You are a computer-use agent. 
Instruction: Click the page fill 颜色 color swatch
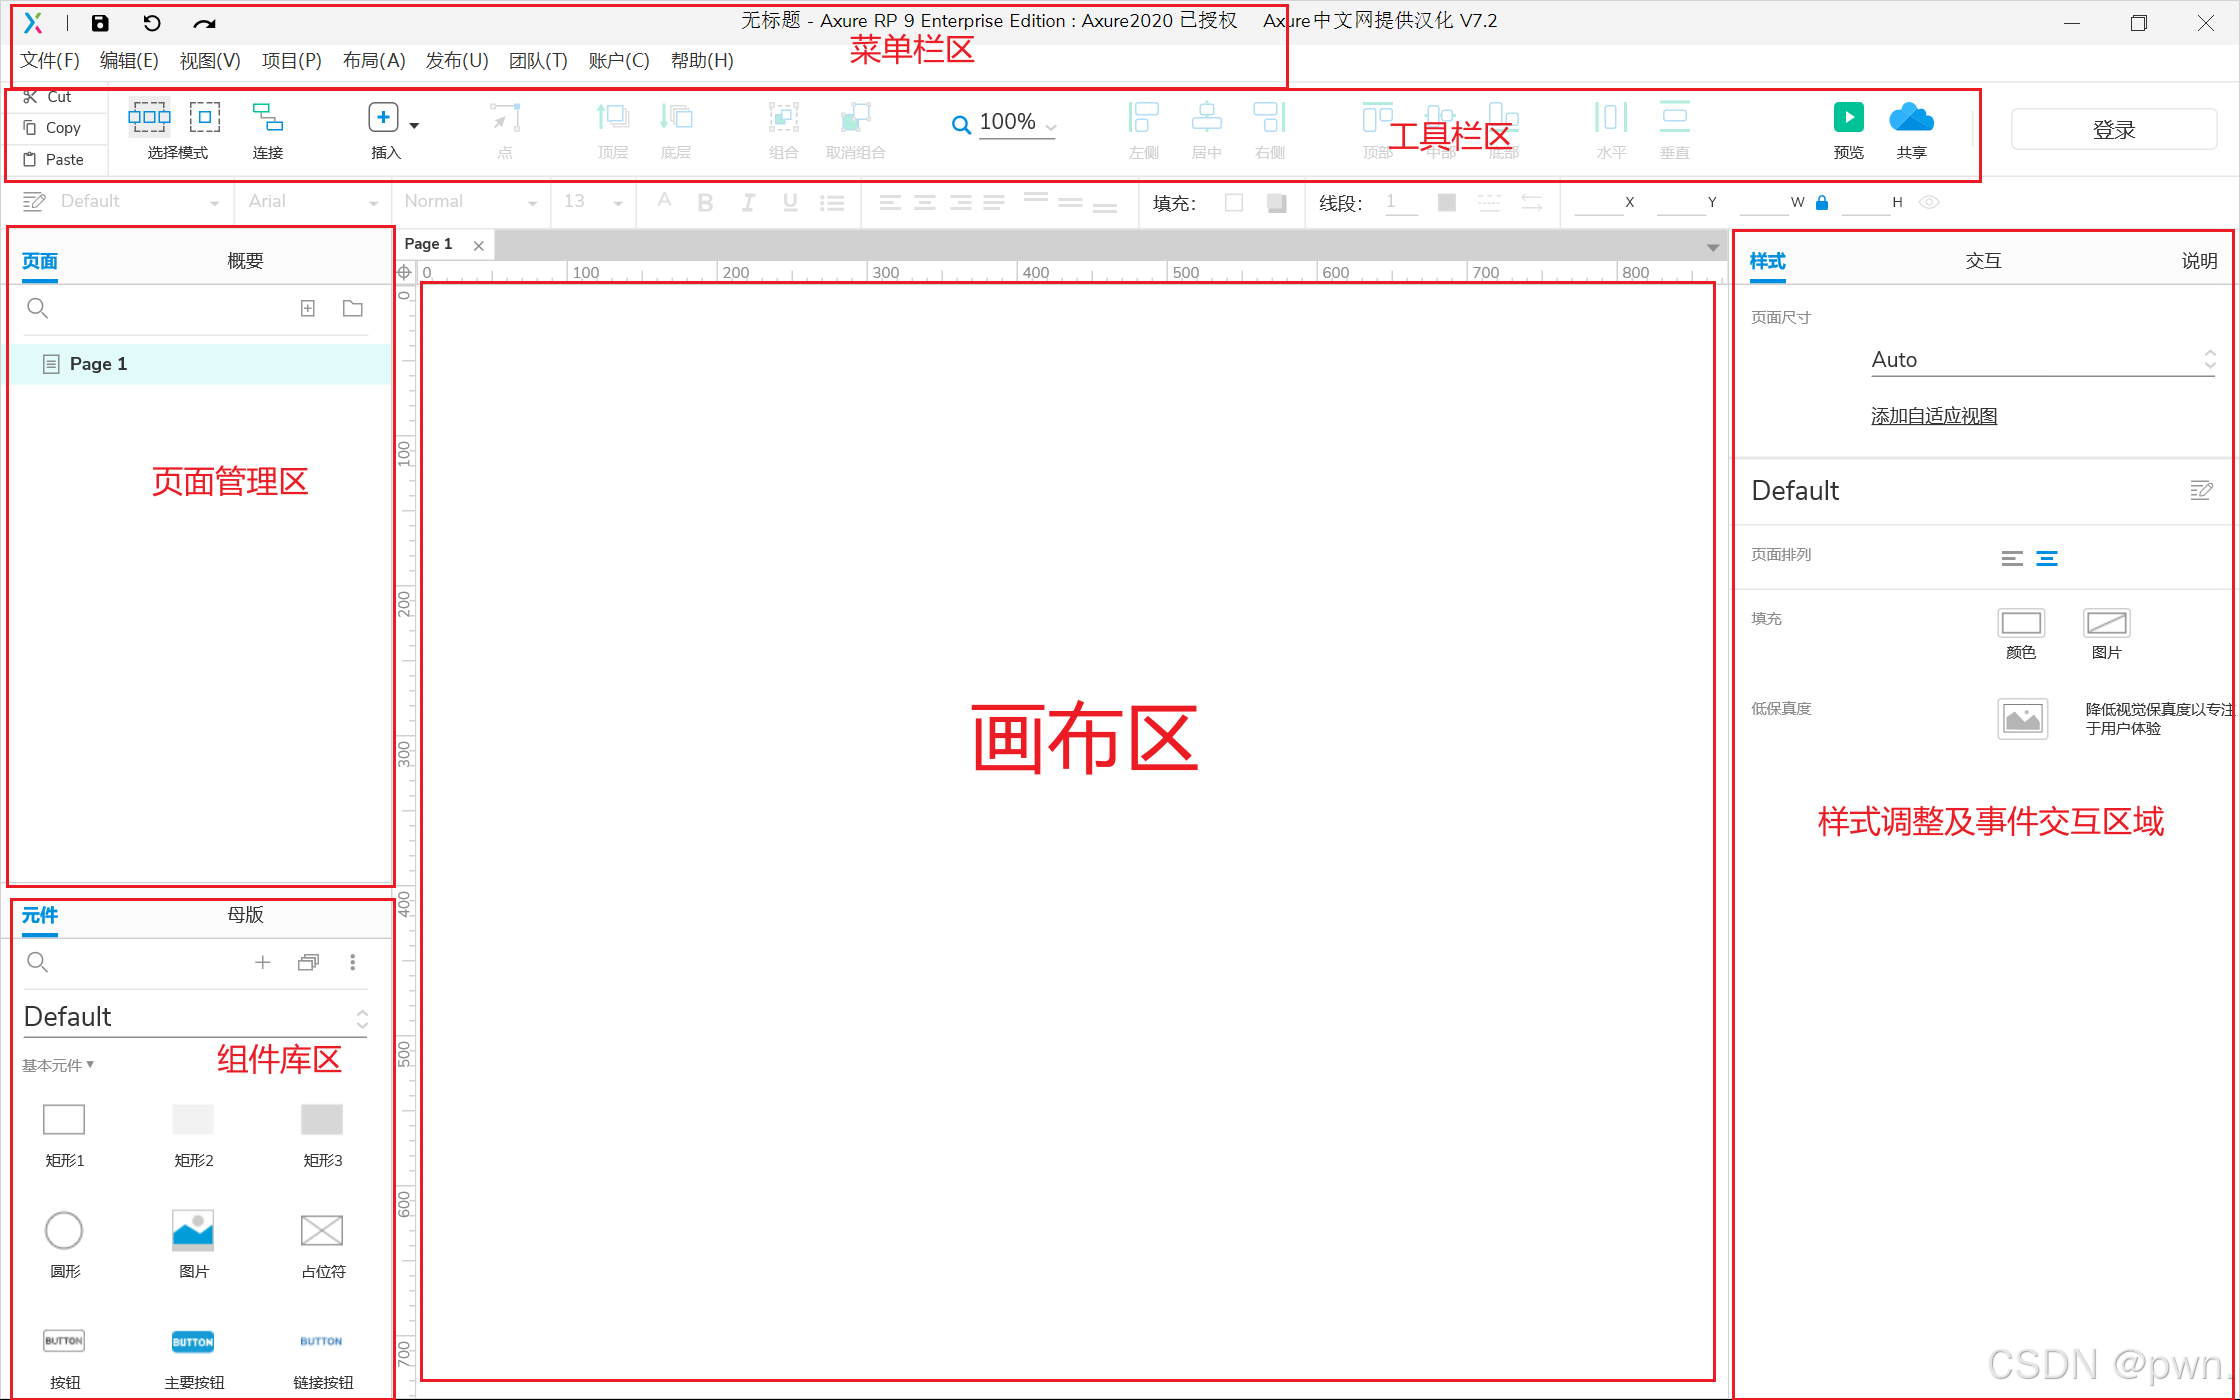point(2020,623)
